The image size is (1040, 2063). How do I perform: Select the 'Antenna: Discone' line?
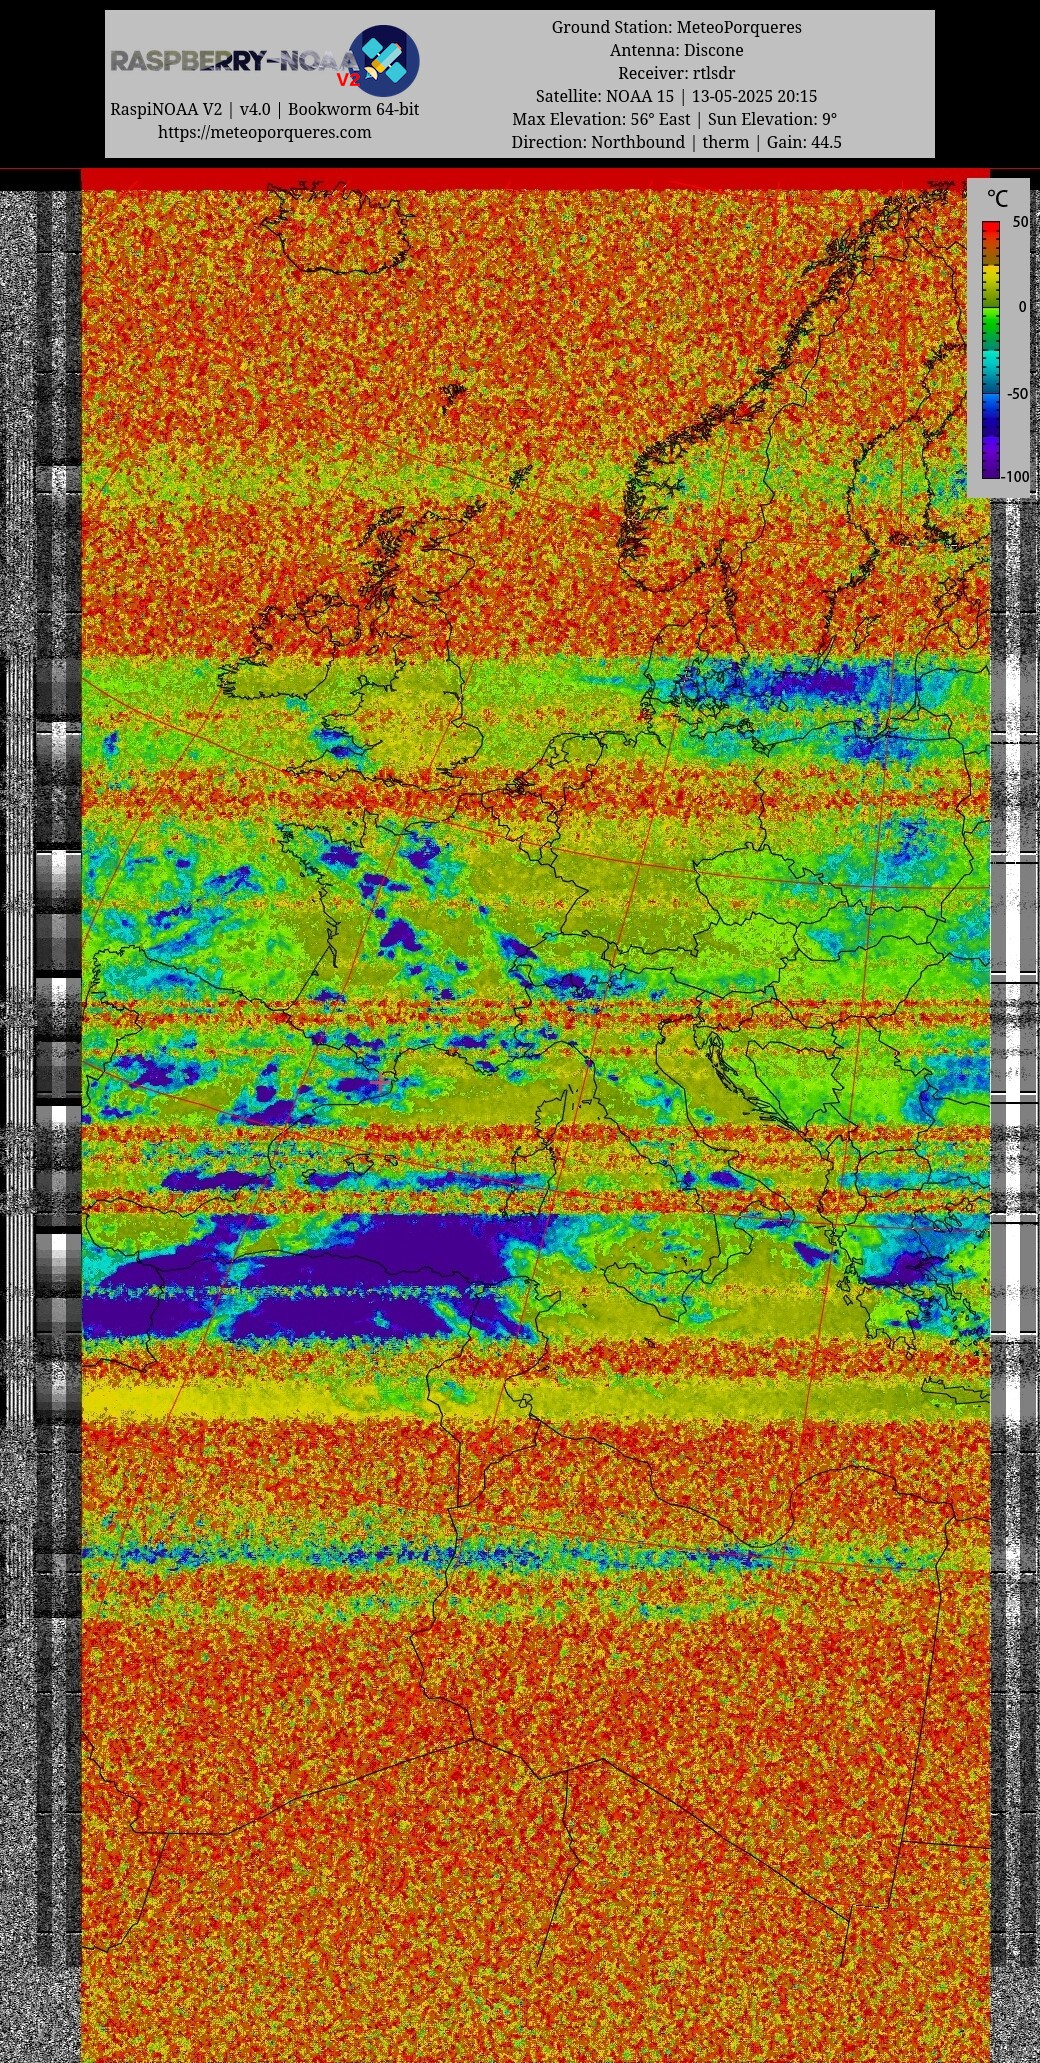[676, 50]
